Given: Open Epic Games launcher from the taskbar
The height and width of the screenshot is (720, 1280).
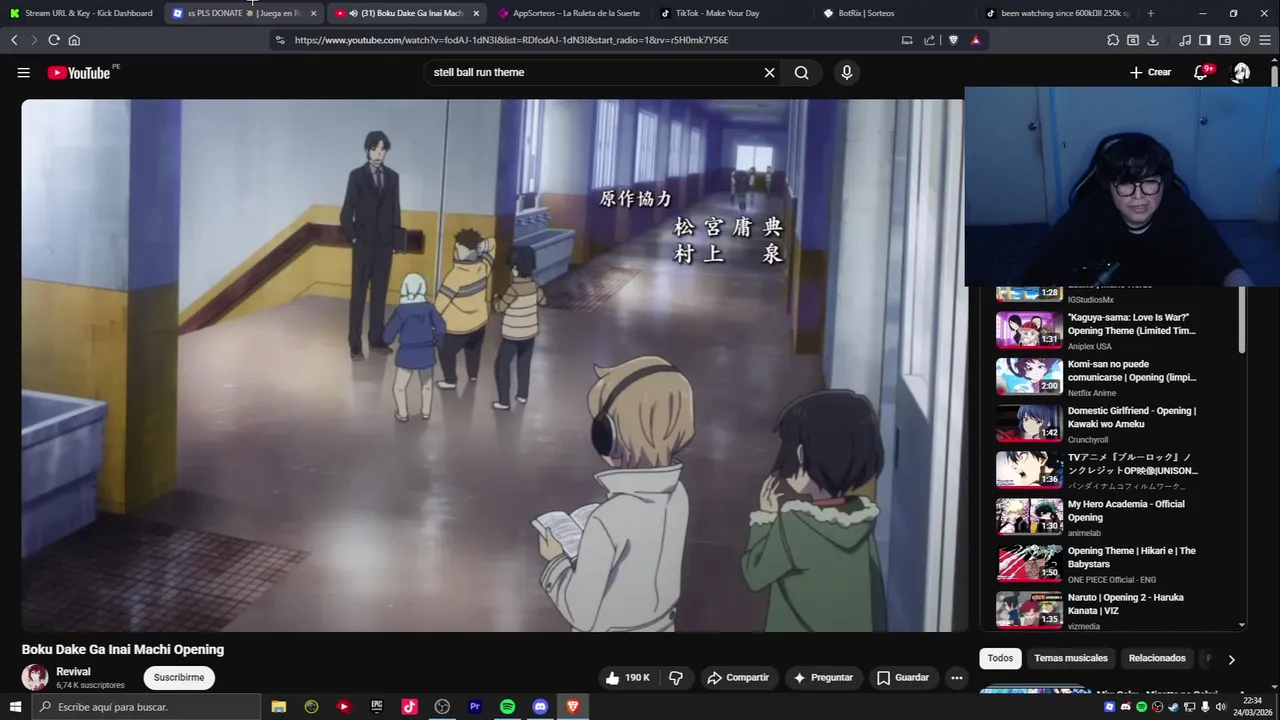Looking at the screenshot, I should [377, 707].
